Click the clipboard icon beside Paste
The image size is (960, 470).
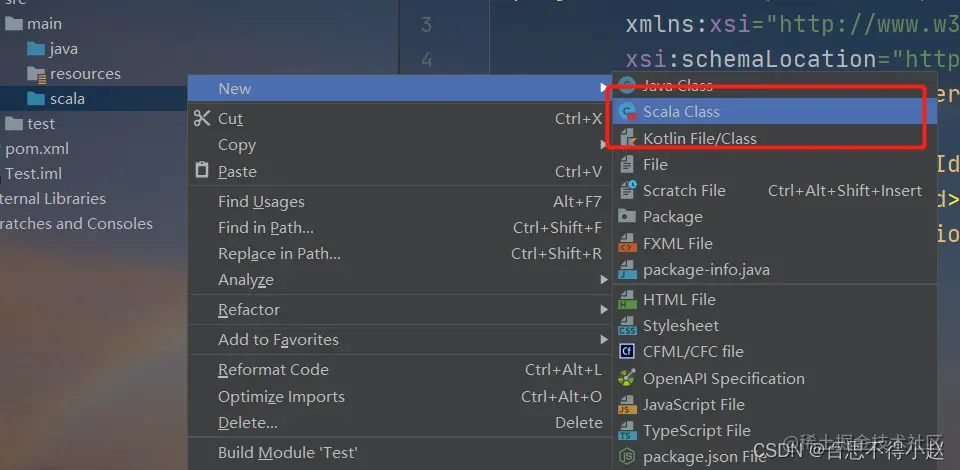(x=202, y=170)
